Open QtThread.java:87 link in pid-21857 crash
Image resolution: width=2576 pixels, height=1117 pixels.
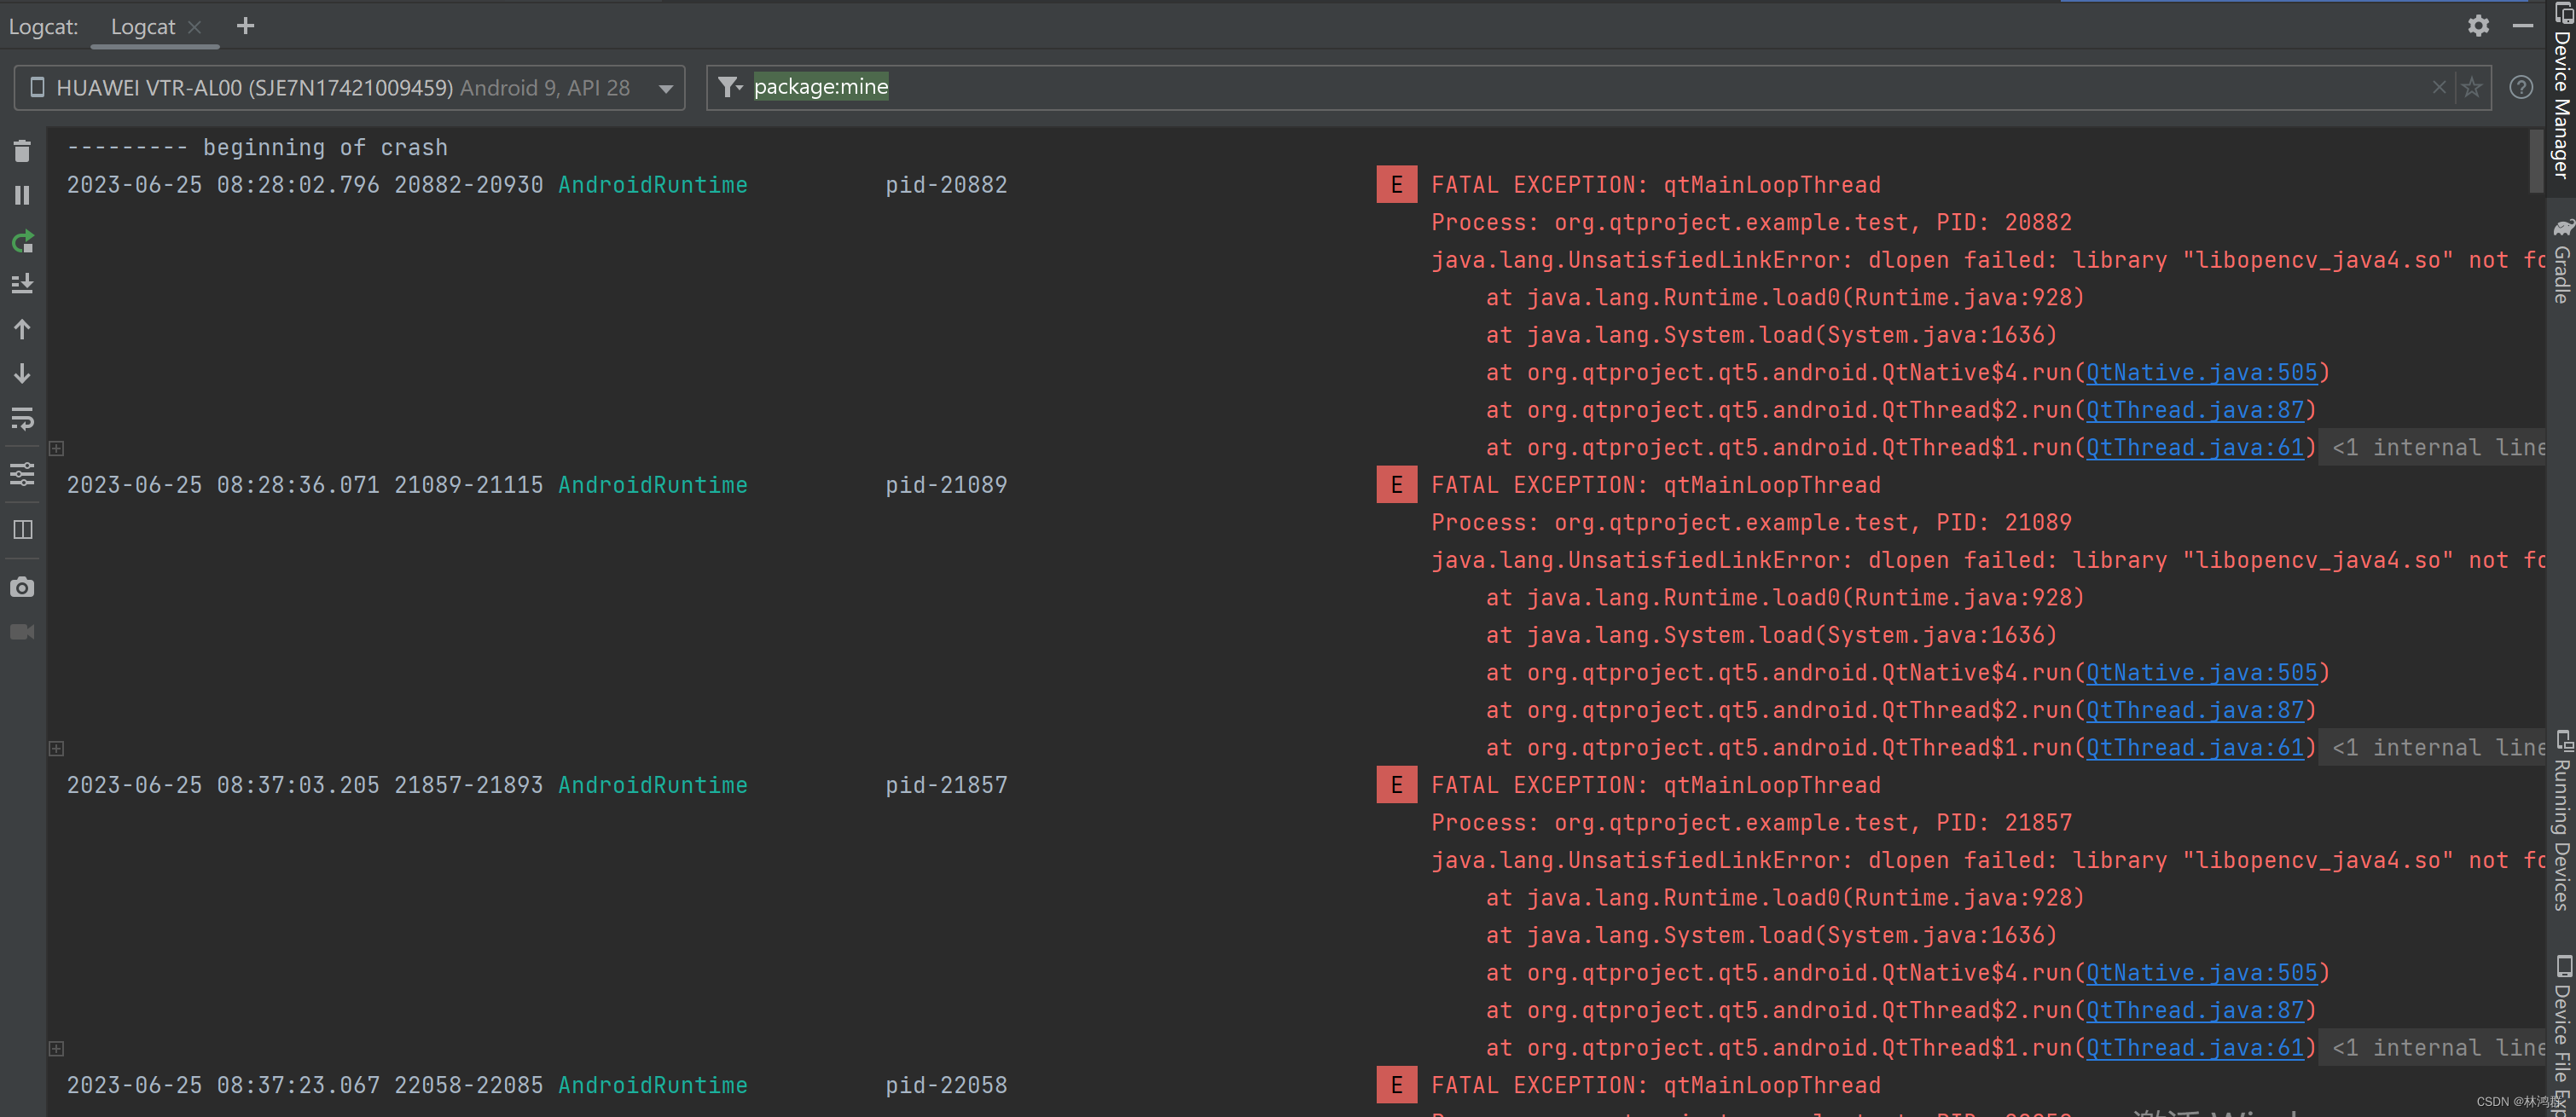click(x=2194, y=1010)
